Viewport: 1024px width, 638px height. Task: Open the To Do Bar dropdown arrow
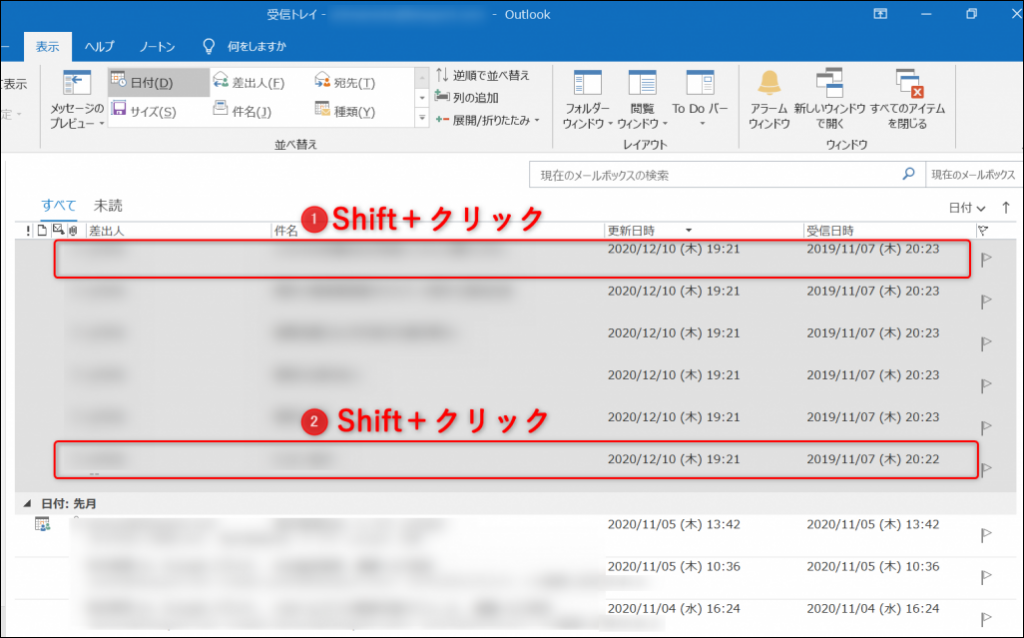[702, 123]
